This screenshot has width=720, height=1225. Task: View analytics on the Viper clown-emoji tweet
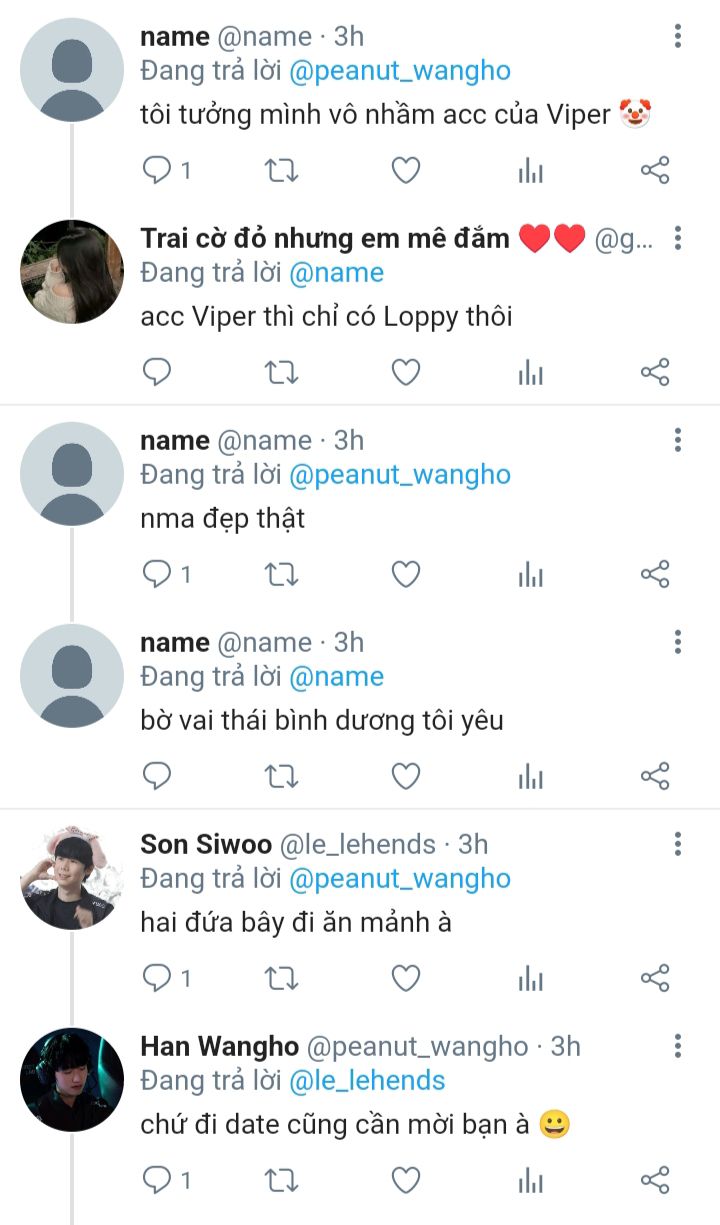pyautogui.click(x=530, y=171)
